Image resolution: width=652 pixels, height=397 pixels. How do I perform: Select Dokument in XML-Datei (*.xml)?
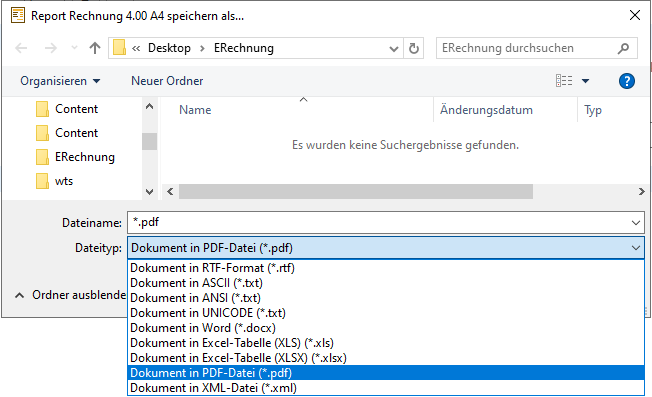[x=213, y=388]
